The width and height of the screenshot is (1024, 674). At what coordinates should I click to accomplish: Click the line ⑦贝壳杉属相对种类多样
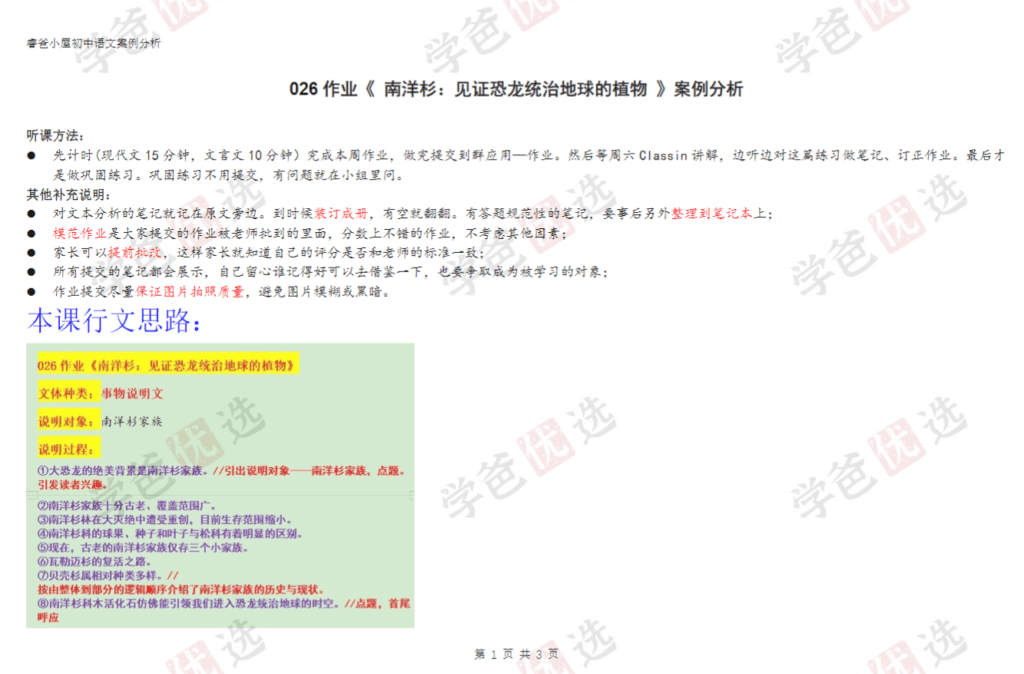(x=108, y=575)
